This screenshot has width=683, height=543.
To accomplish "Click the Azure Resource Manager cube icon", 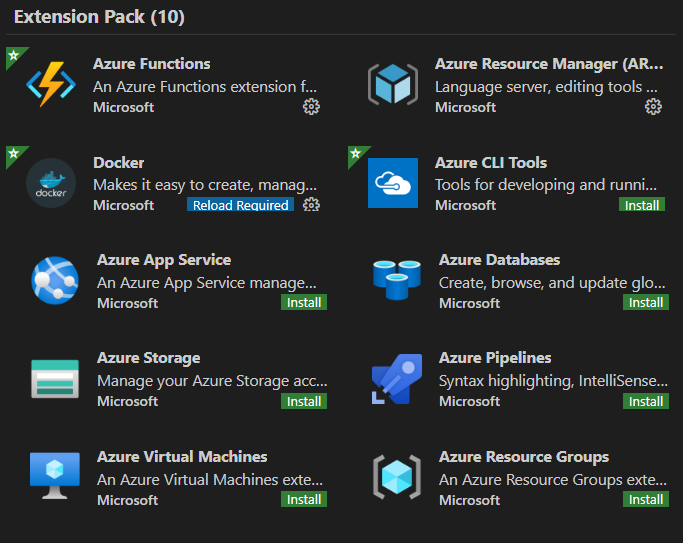I will pyautogui.click(x=392, y=84).
